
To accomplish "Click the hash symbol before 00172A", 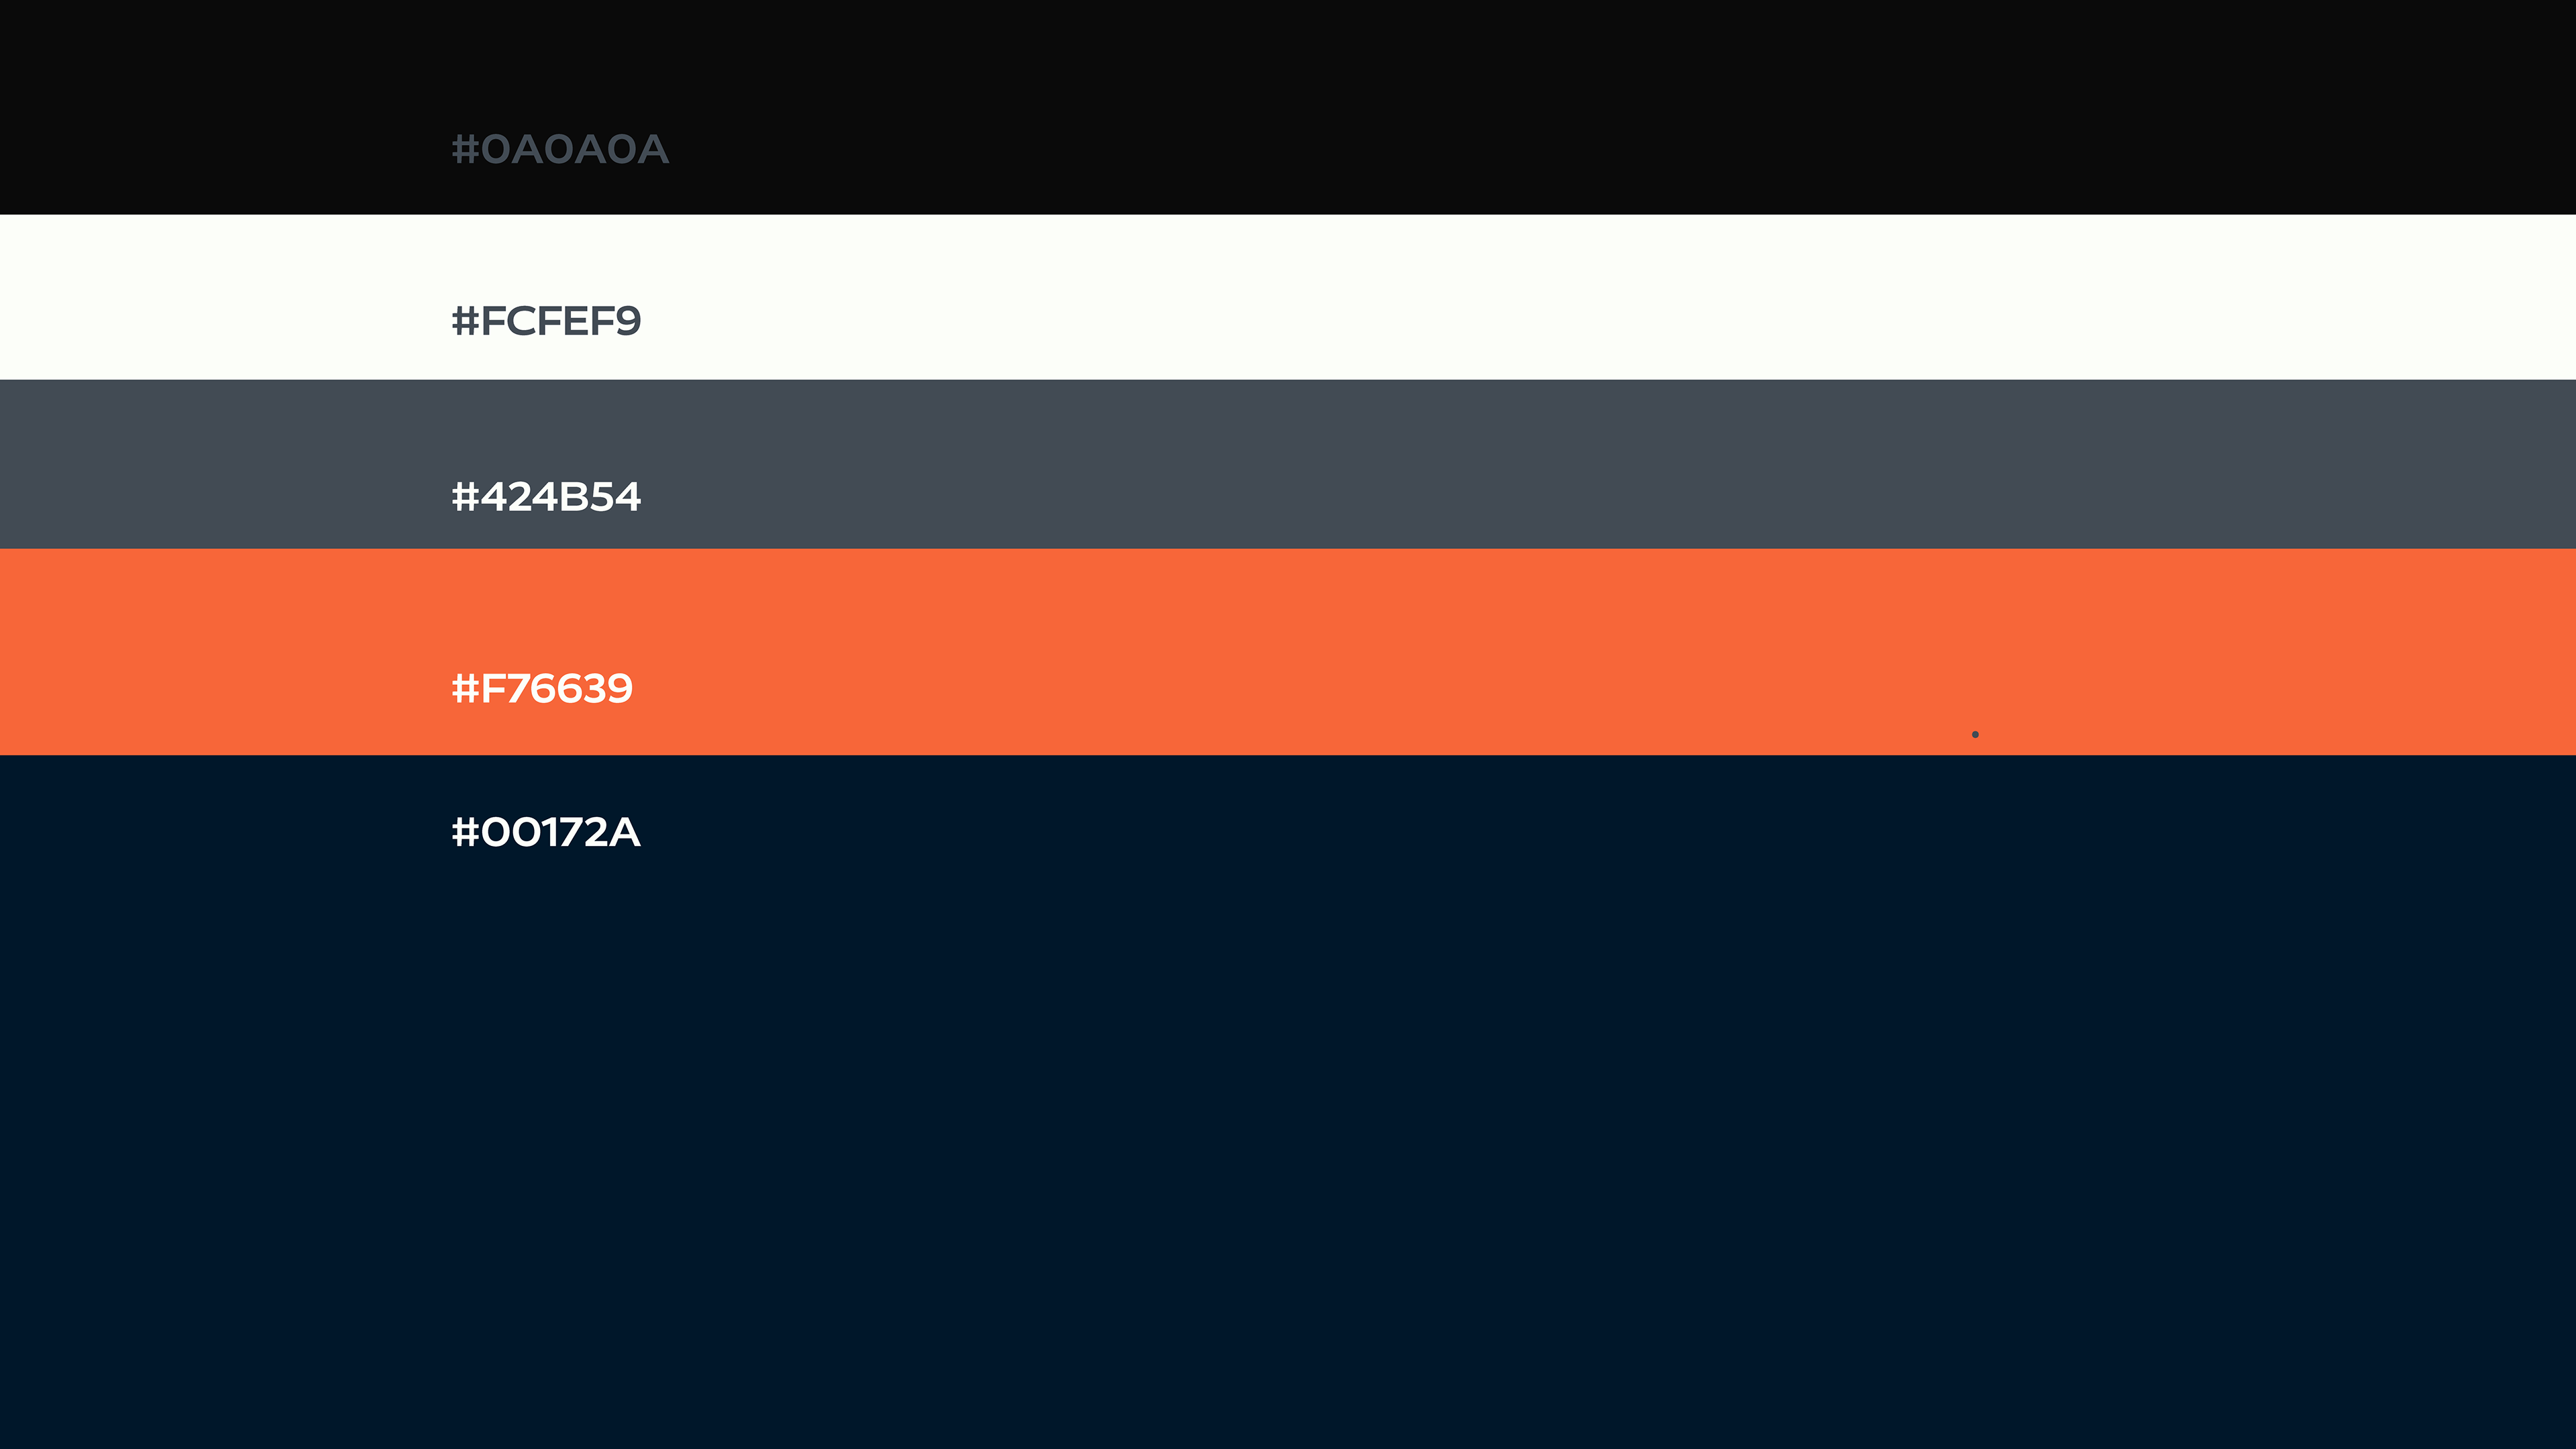I will coord(465,832).
